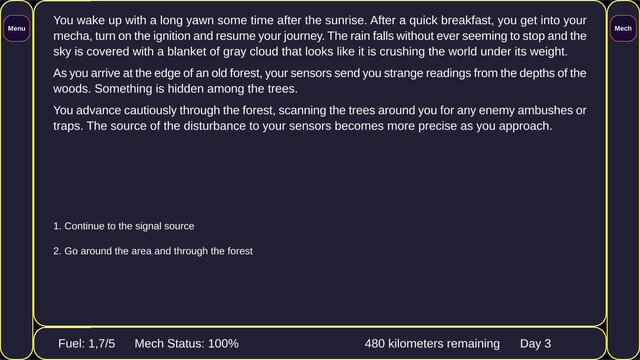Click the paragraph starting As you arrive

point(320,81)
